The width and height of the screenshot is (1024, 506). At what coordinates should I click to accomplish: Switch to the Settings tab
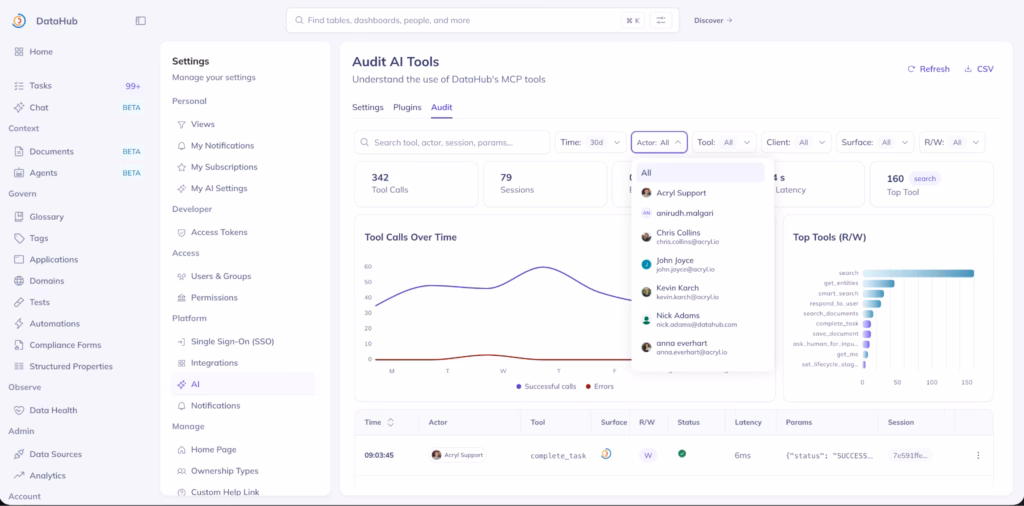tap(368, 107)
